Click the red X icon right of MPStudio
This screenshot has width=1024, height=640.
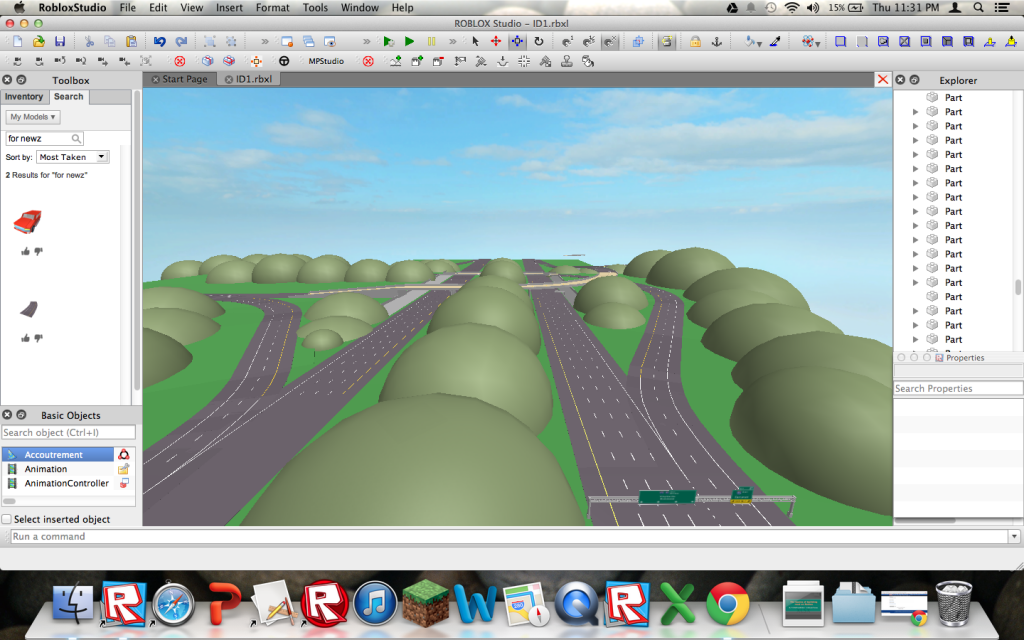click(368, 61)
